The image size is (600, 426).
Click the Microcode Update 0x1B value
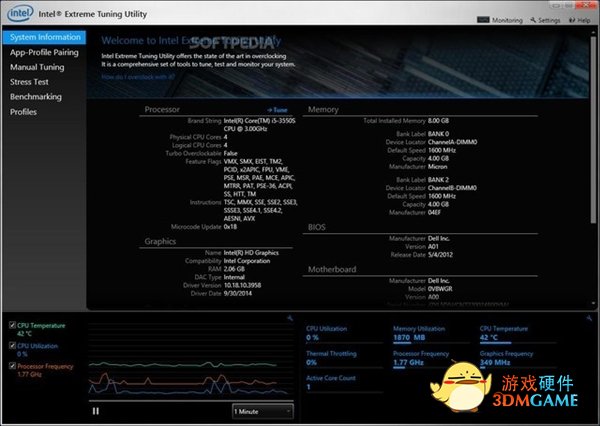pos(230,227)
